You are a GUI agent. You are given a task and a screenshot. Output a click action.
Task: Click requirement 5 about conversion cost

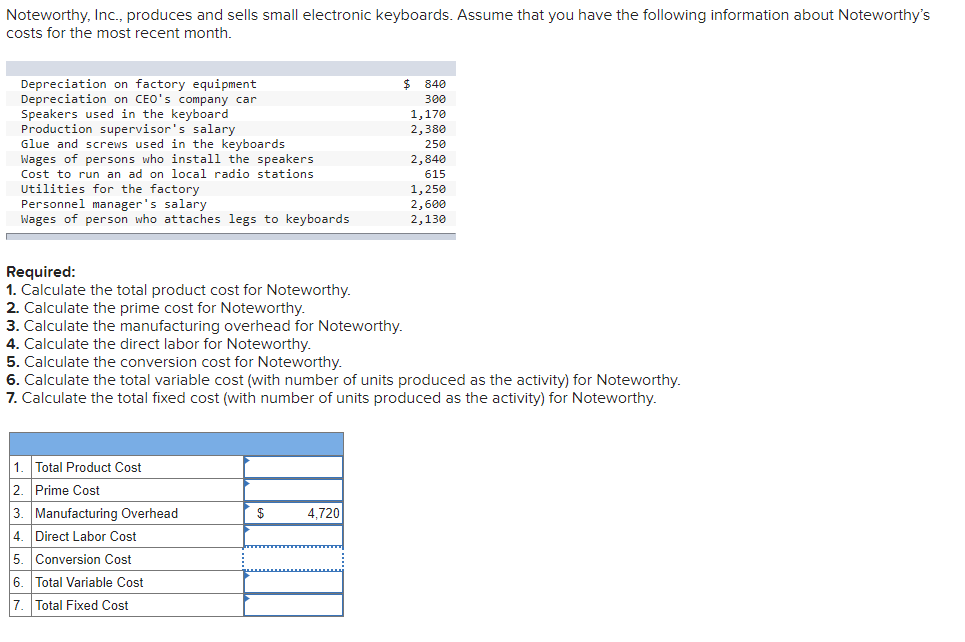[x=174, y=362]
